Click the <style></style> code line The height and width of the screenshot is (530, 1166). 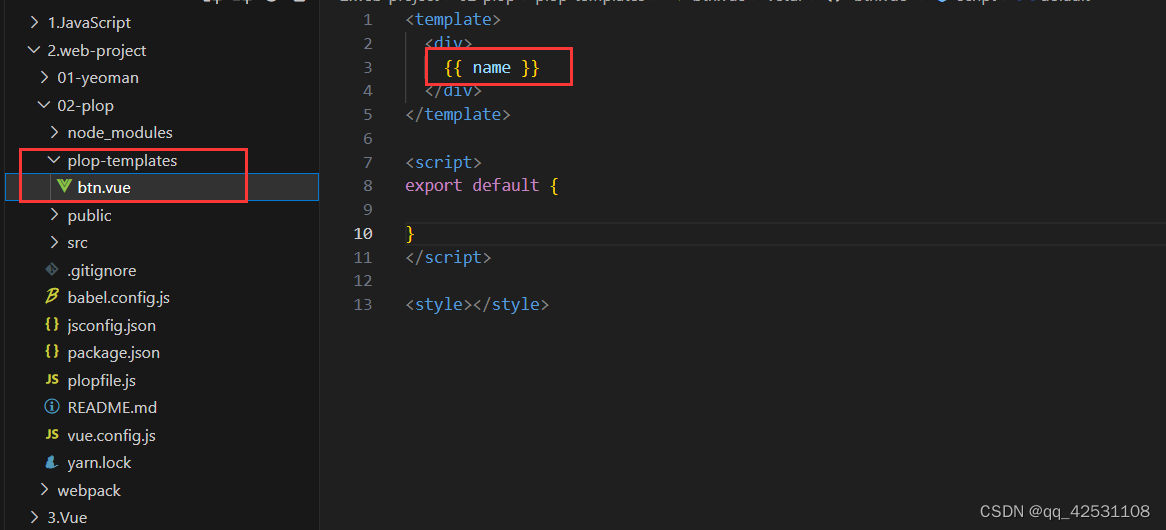click(x=477, y=305)
